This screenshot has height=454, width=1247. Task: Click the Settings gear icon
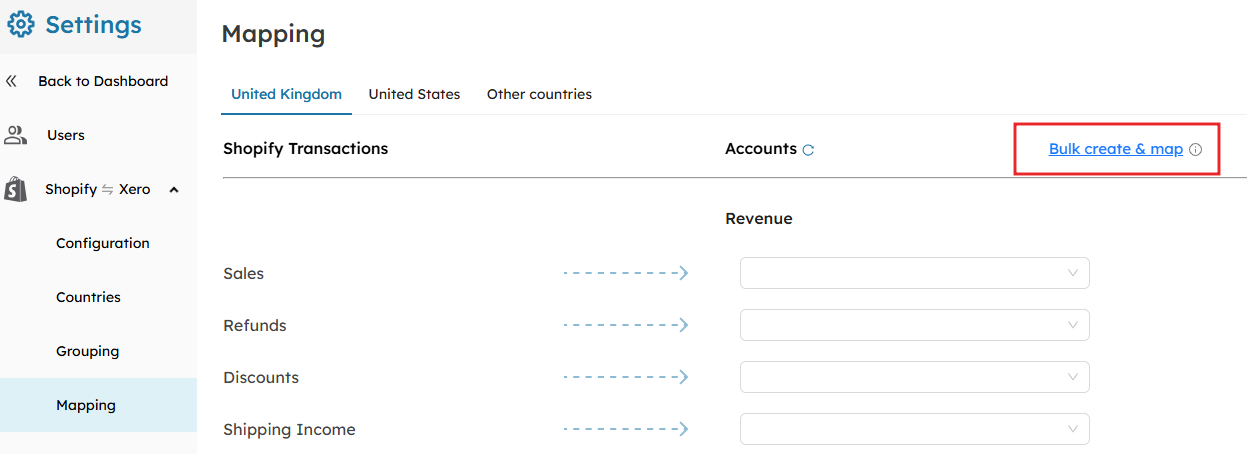21,25
